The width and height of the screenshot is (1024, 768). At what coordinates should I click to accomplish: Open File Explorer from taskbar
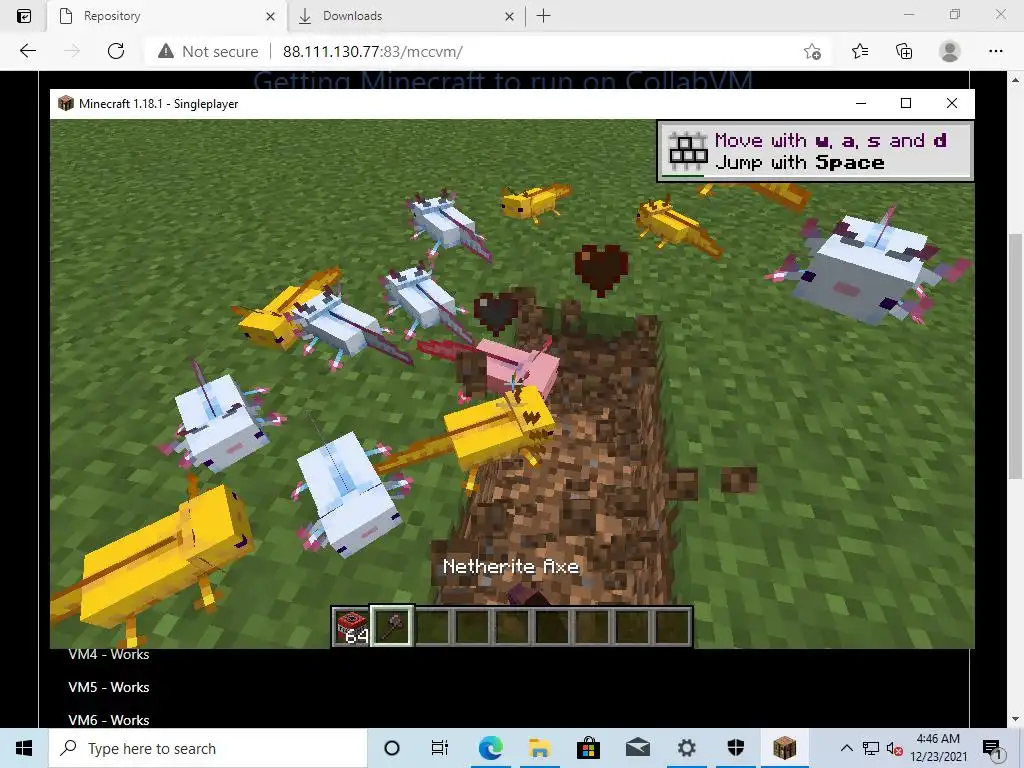(539, 748)
